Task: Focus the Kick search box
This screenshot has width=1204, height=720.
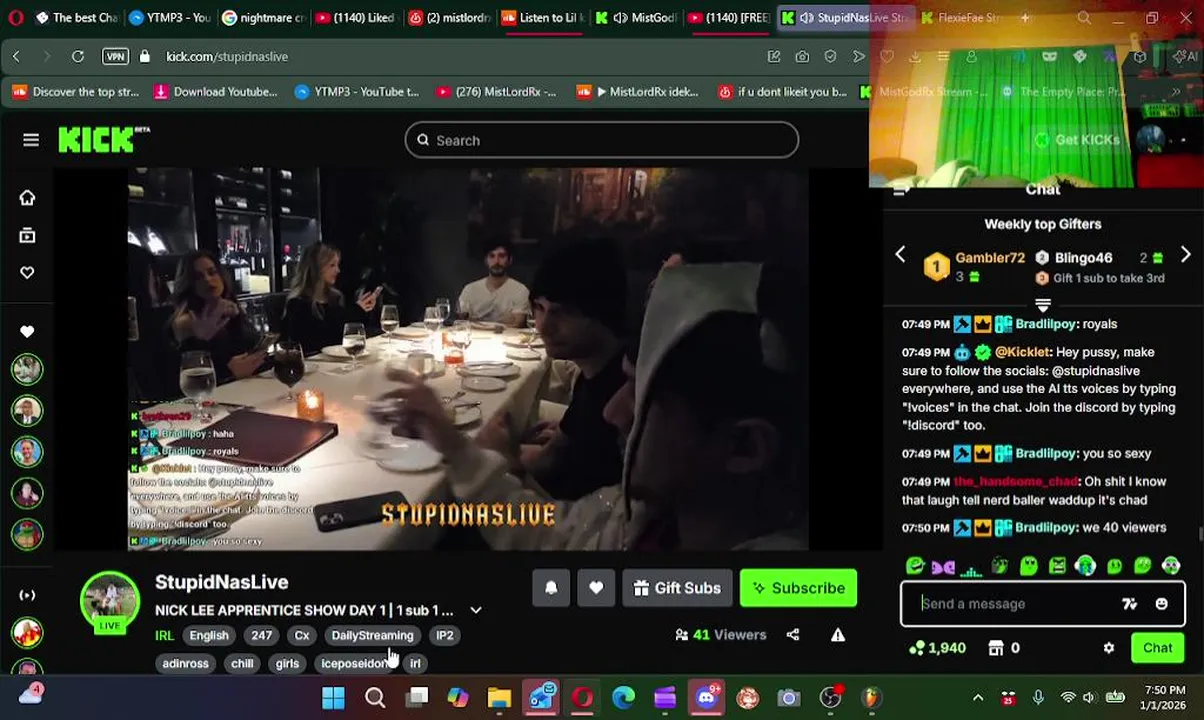Action: (601, 140)
